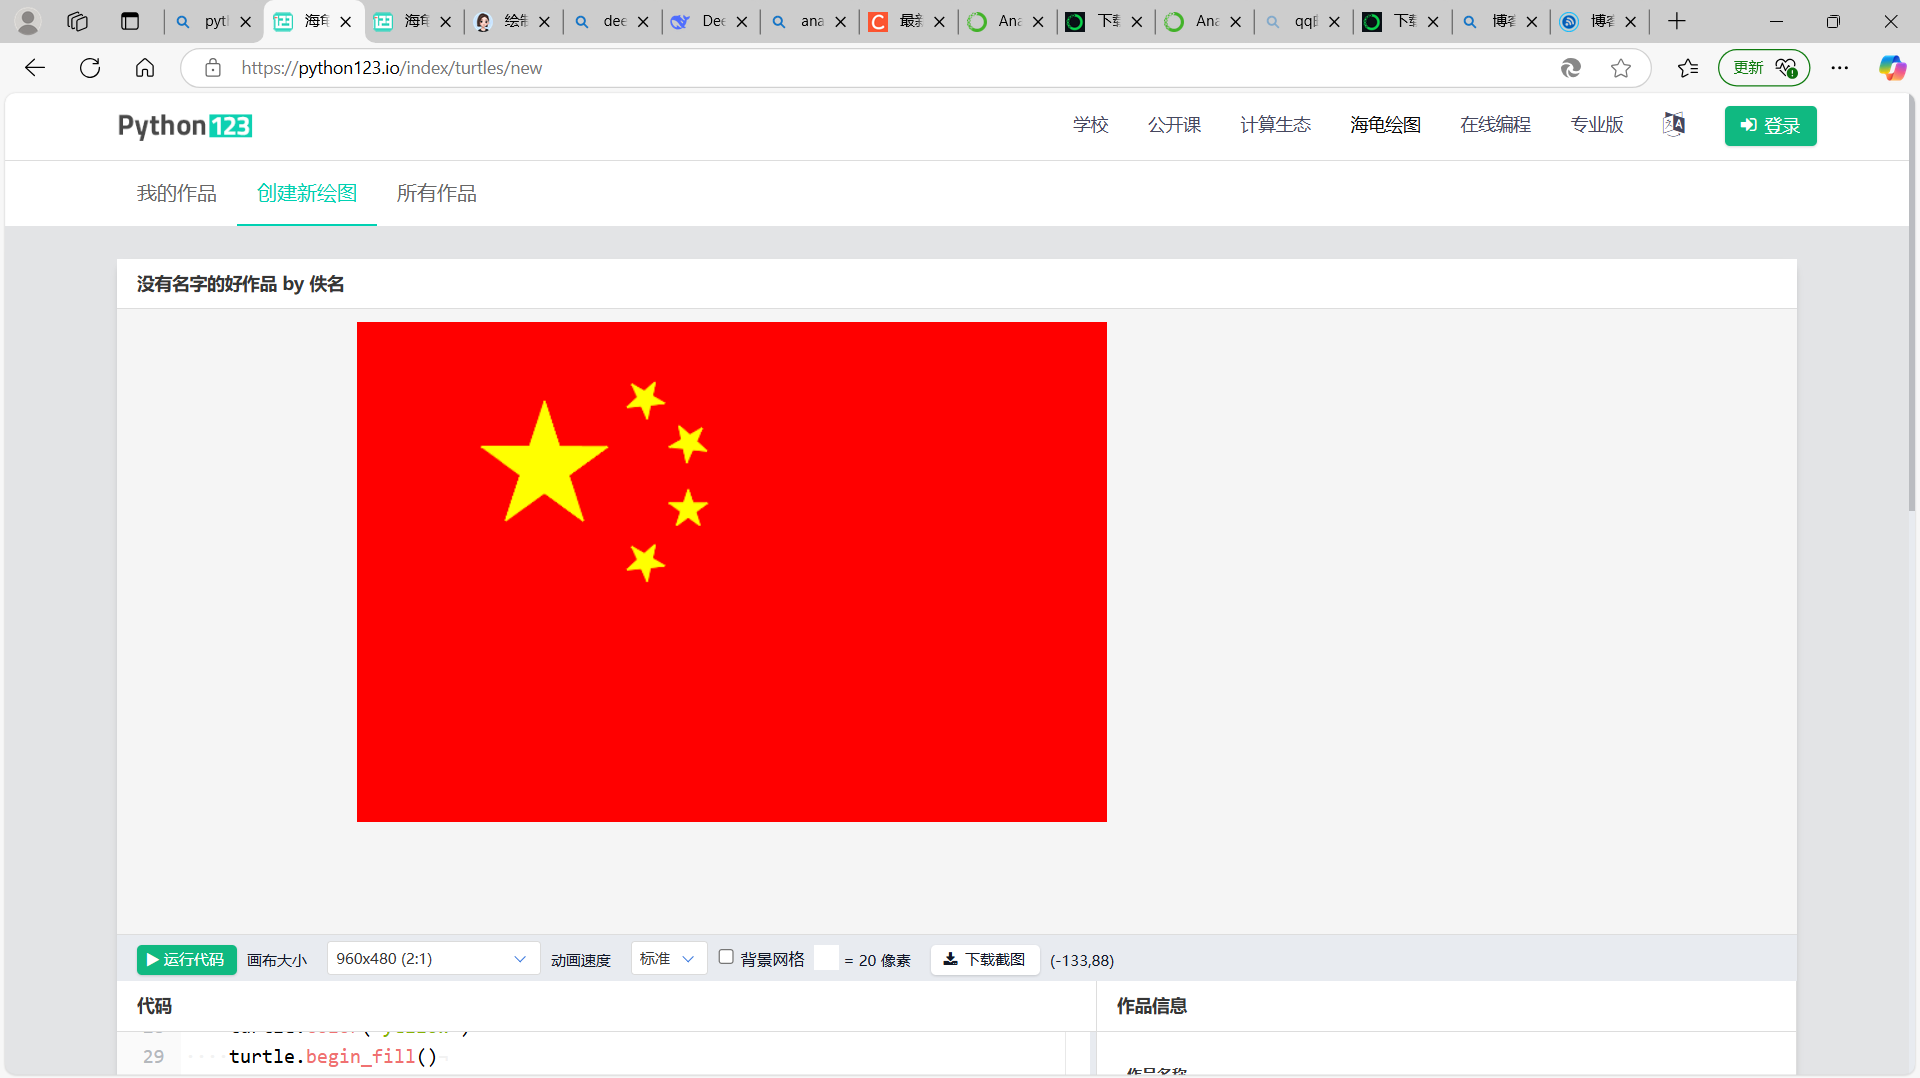
Task: Refresh the current page
Action: click(90, 68)
